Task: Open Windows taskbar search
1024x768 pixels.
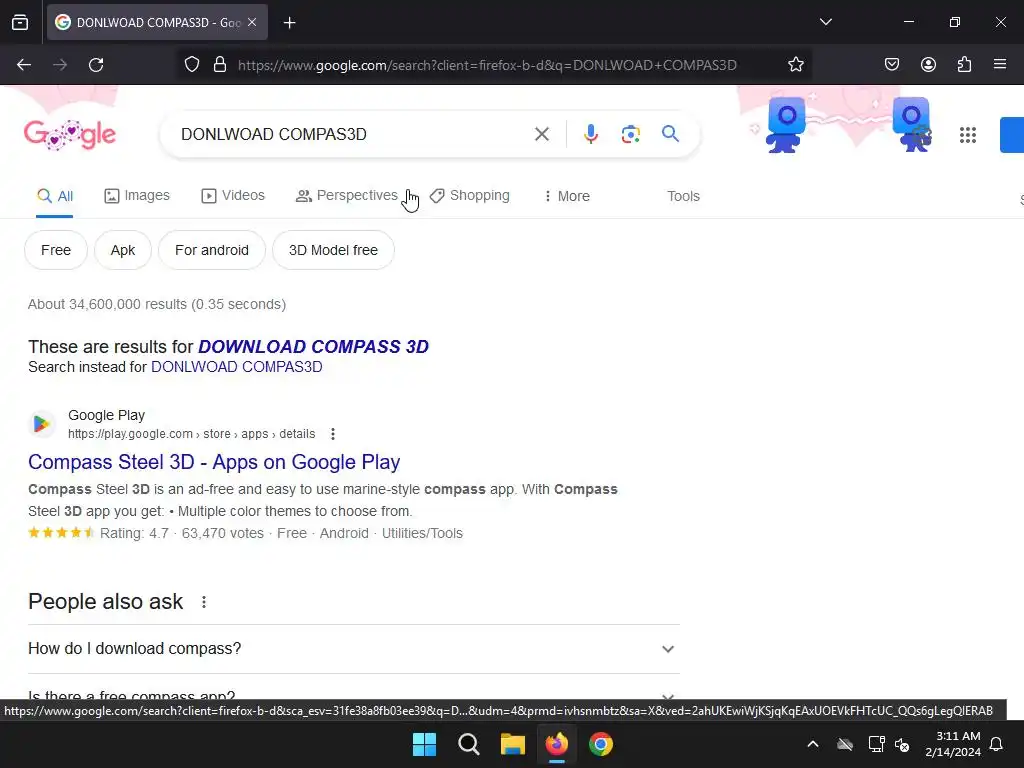Action: [x=468, y=744]
